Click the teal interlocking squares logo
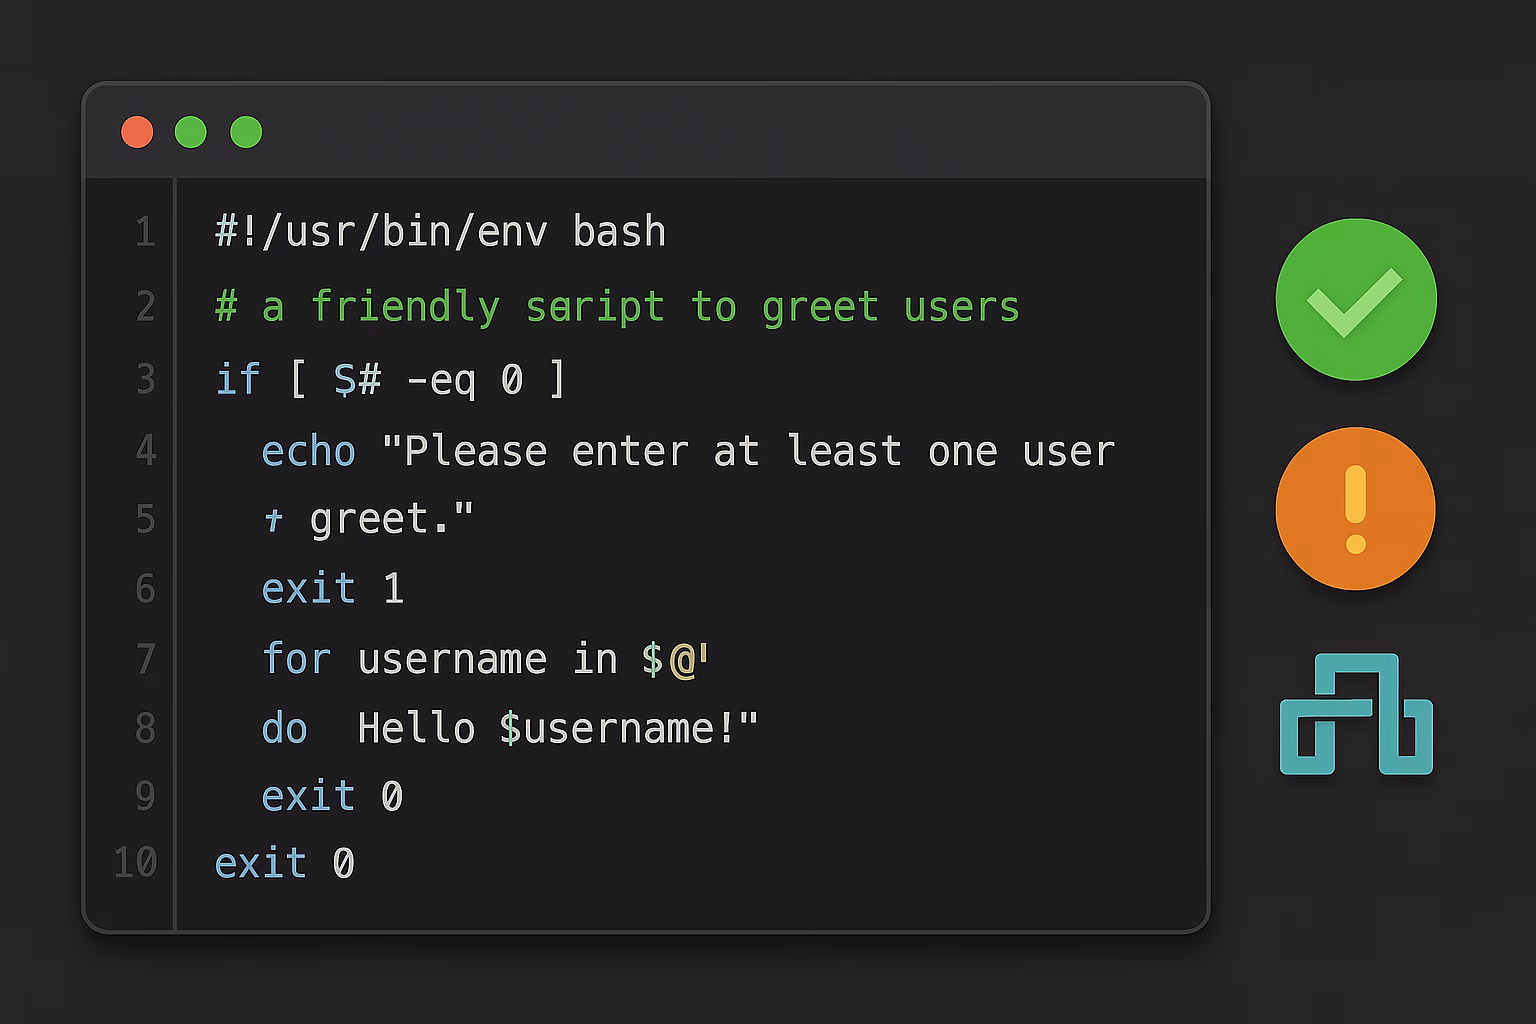Screen dimensions: 1536x1024 [1356, 714]
